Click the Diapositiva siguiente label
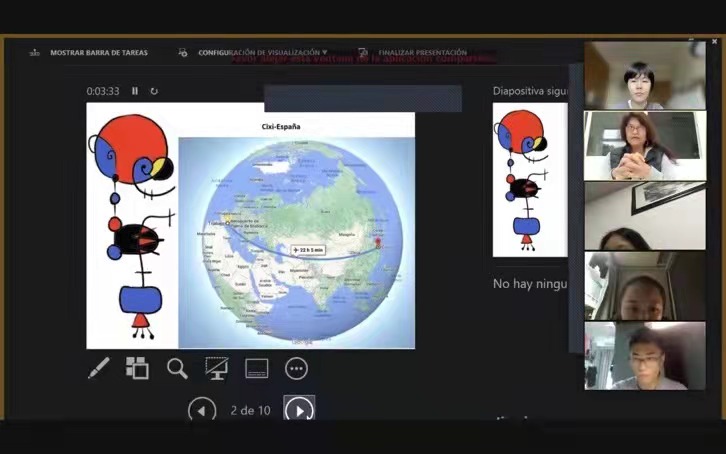 coord(530,91)
